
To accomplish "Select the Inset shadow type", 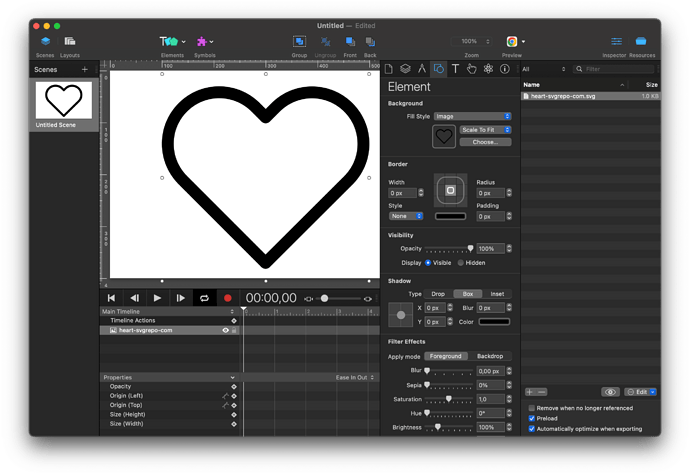I will pyautogui.click(x=497, y=294).
